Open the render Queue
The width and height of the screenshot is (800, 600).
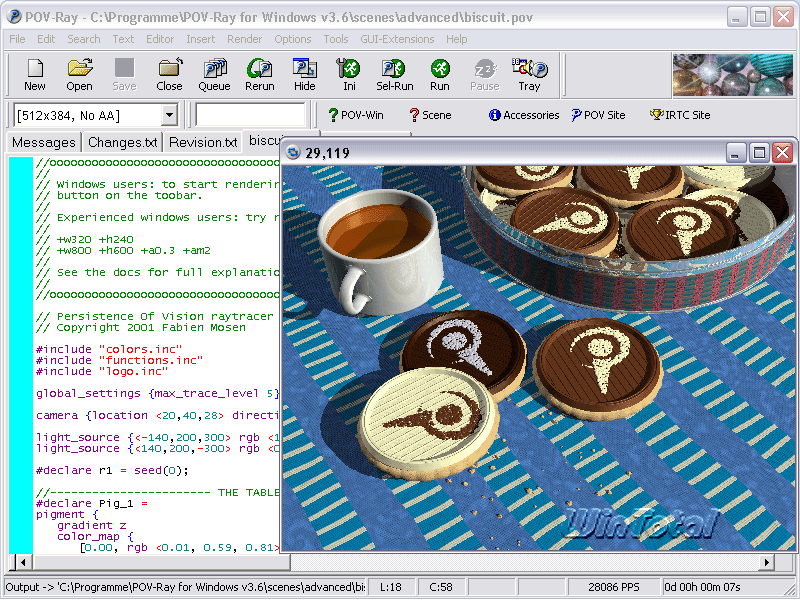[x=214, y=74]
